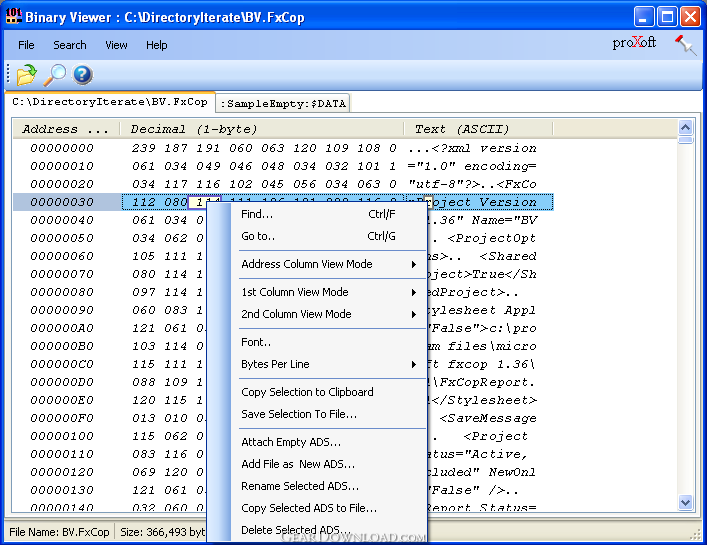The width and height of the screenshot is (707, 545).
Task: Select Save Selection To File...
Action: tap(317, 414)
